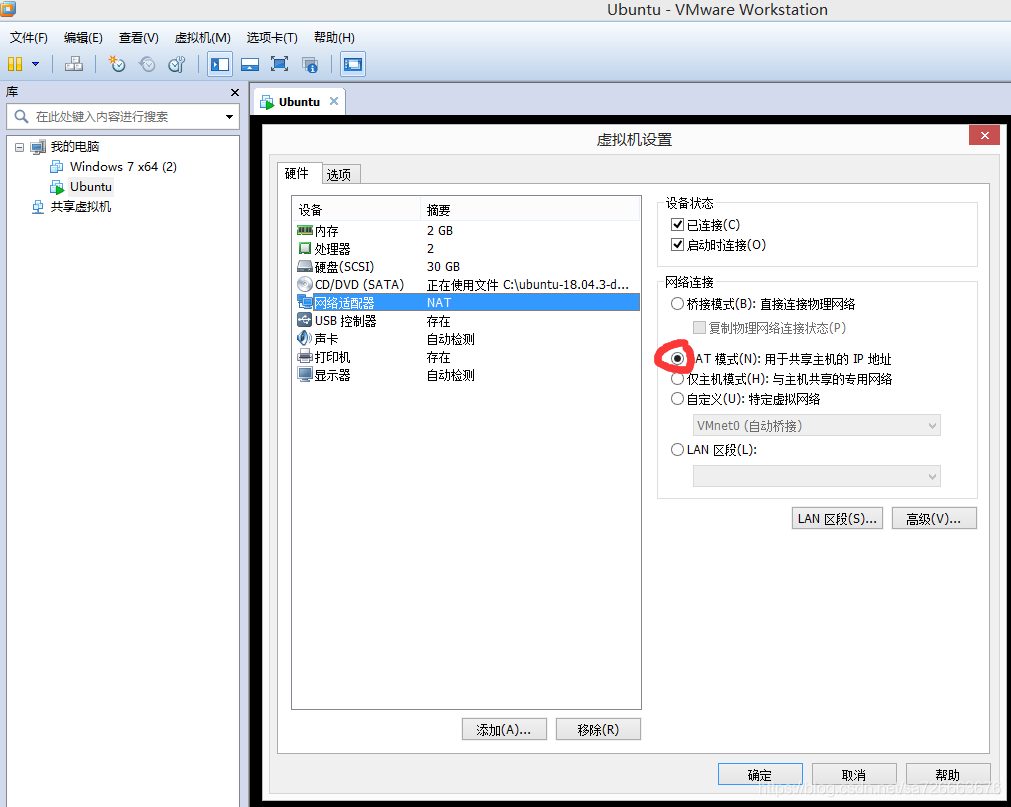Click the 移除(R) button

click(x=598, y=729)
